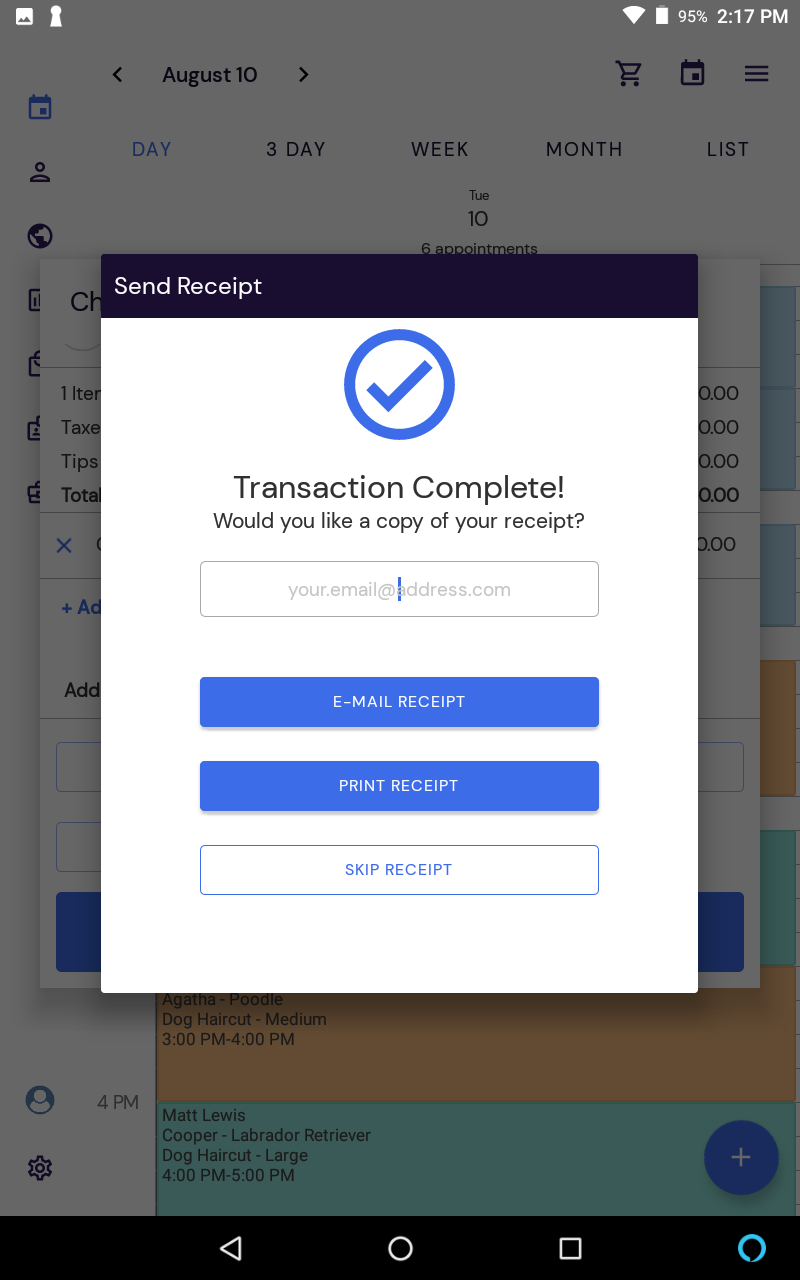Image resolution: width=800 pixels, height=1280 pixels.
Task: Open the globe icon in sidebar
Action: 40,236
